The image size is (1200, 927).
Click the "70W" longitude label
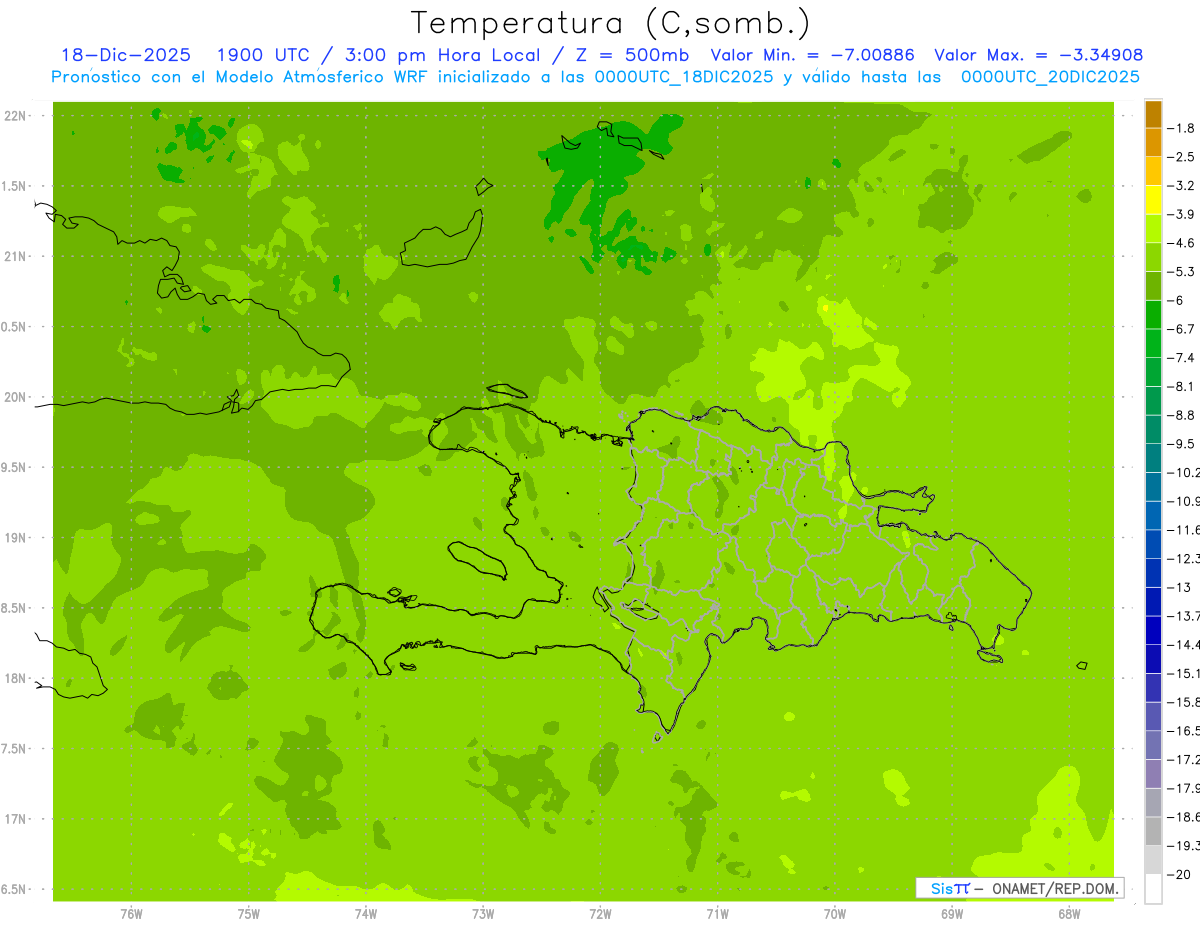coord(835,913)
